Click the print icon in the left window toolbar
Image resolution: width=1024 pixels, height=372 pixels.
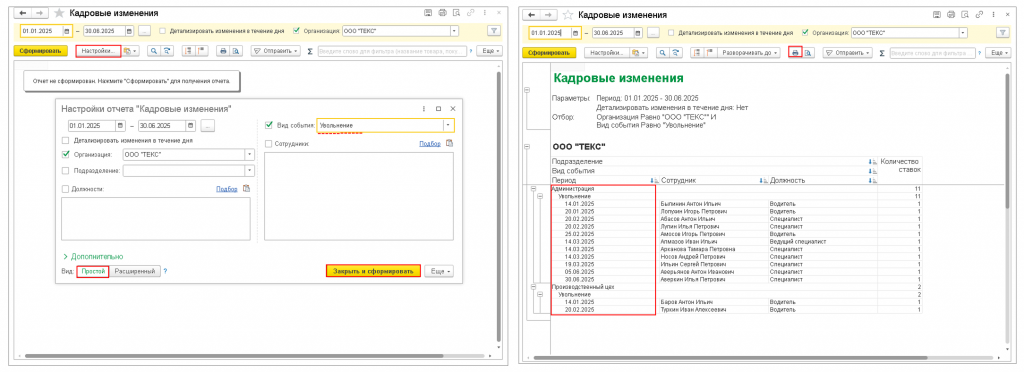tap(223, 50)
